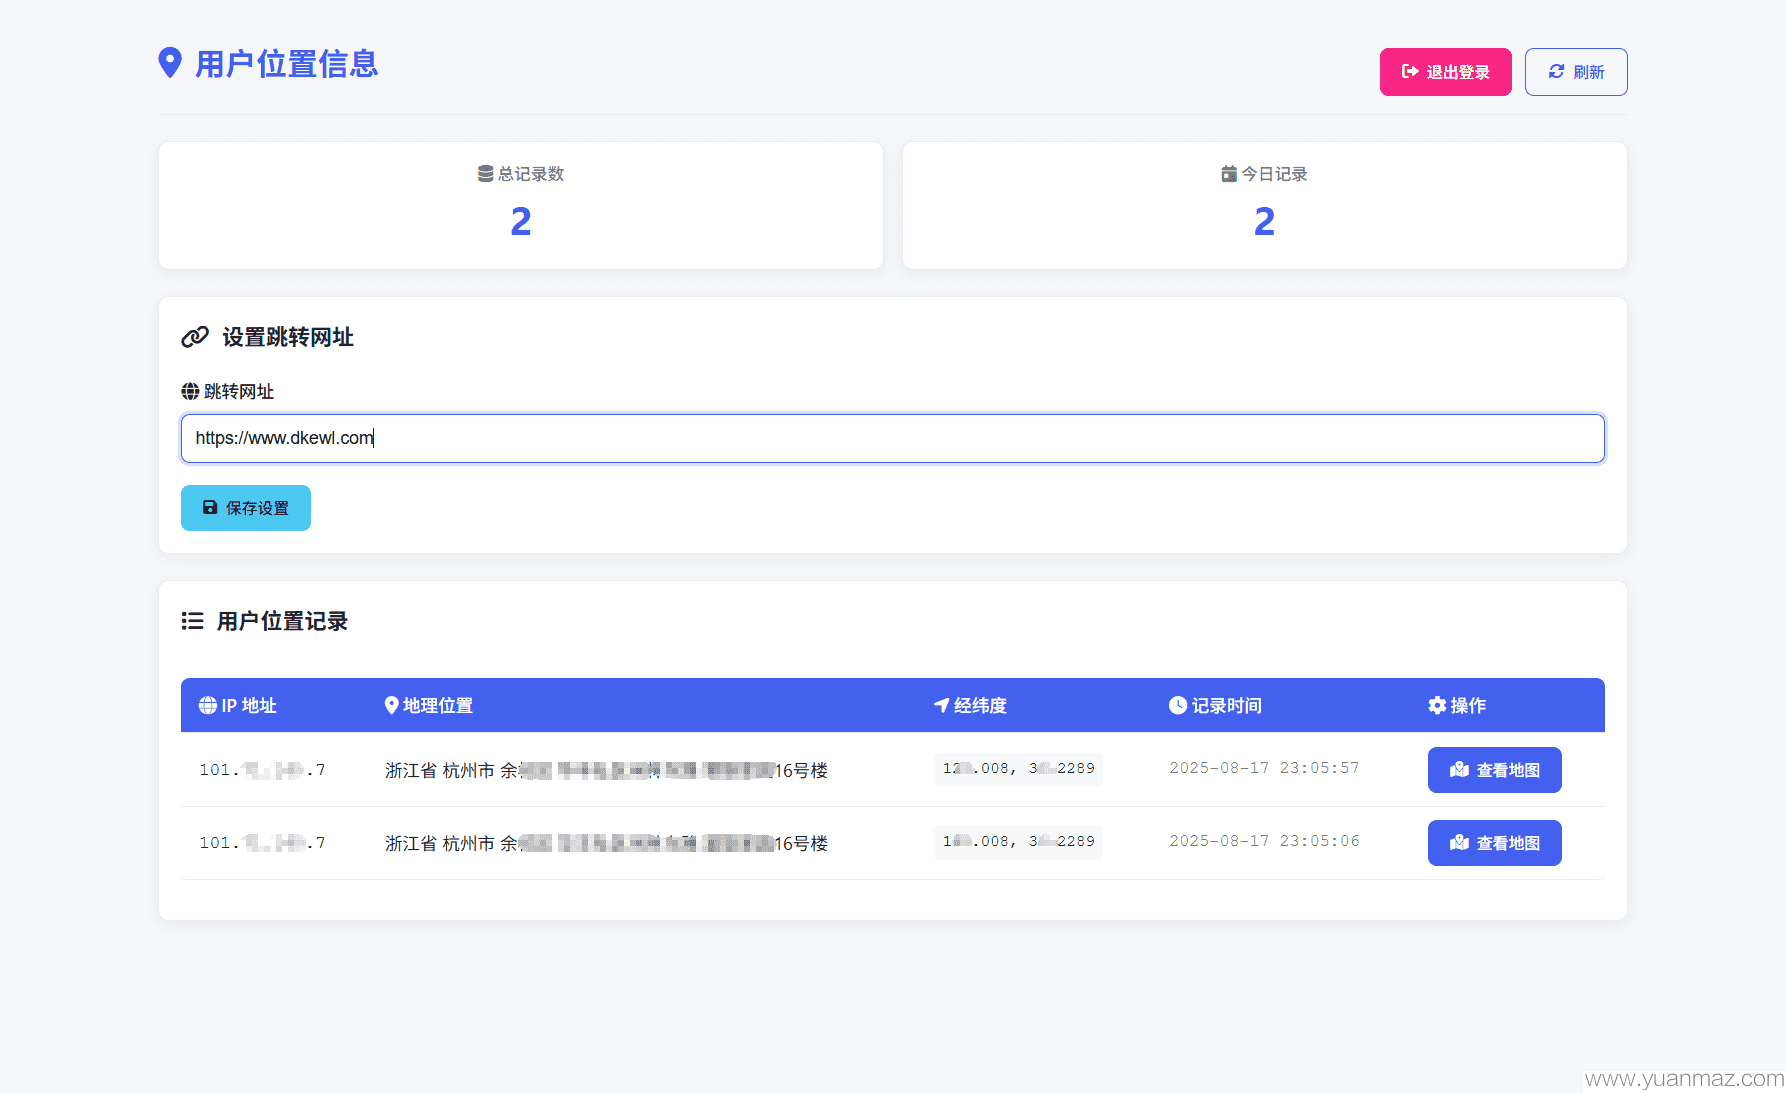Click the clock icon in 记录时间 column header
The image size is (1786, 1093).
[x=1178, y=705]
